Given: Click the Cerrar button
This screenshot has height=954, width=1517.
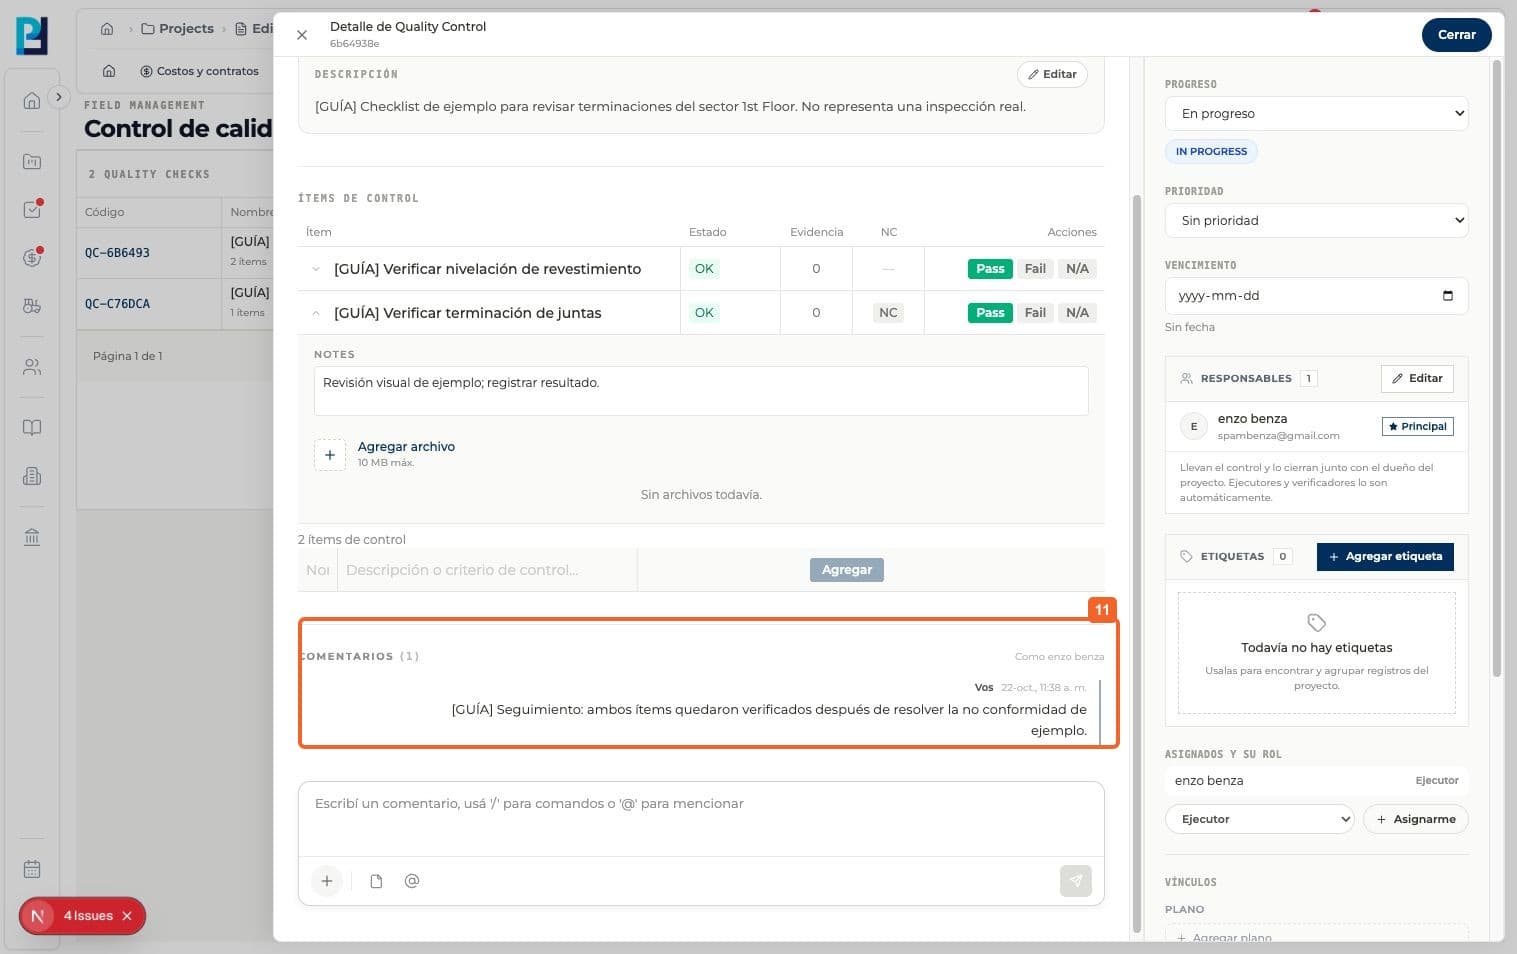Looking at the screenshot, I should 1456,35.
